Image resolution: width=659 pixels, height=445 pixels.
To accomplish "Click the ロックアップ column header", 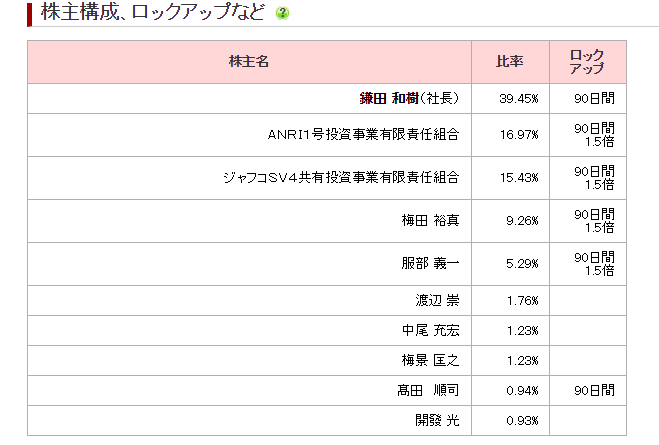I will coord(588,62).
